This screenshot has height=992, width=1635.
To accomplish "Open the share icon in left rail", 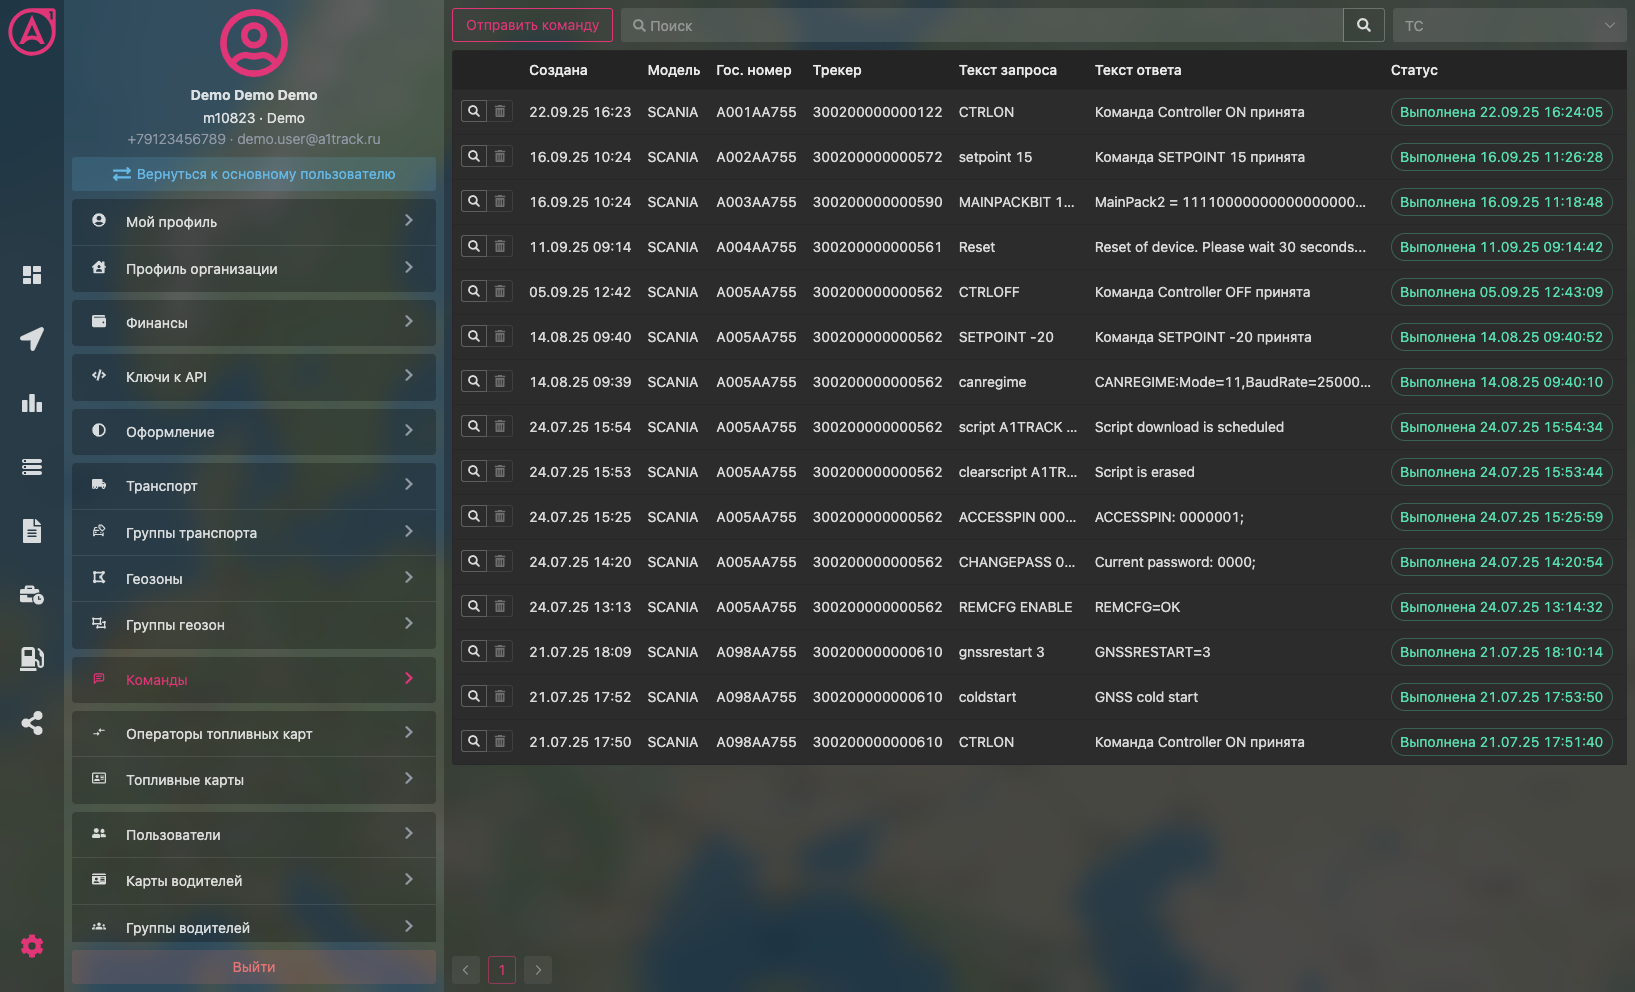I will click(32, 723).
